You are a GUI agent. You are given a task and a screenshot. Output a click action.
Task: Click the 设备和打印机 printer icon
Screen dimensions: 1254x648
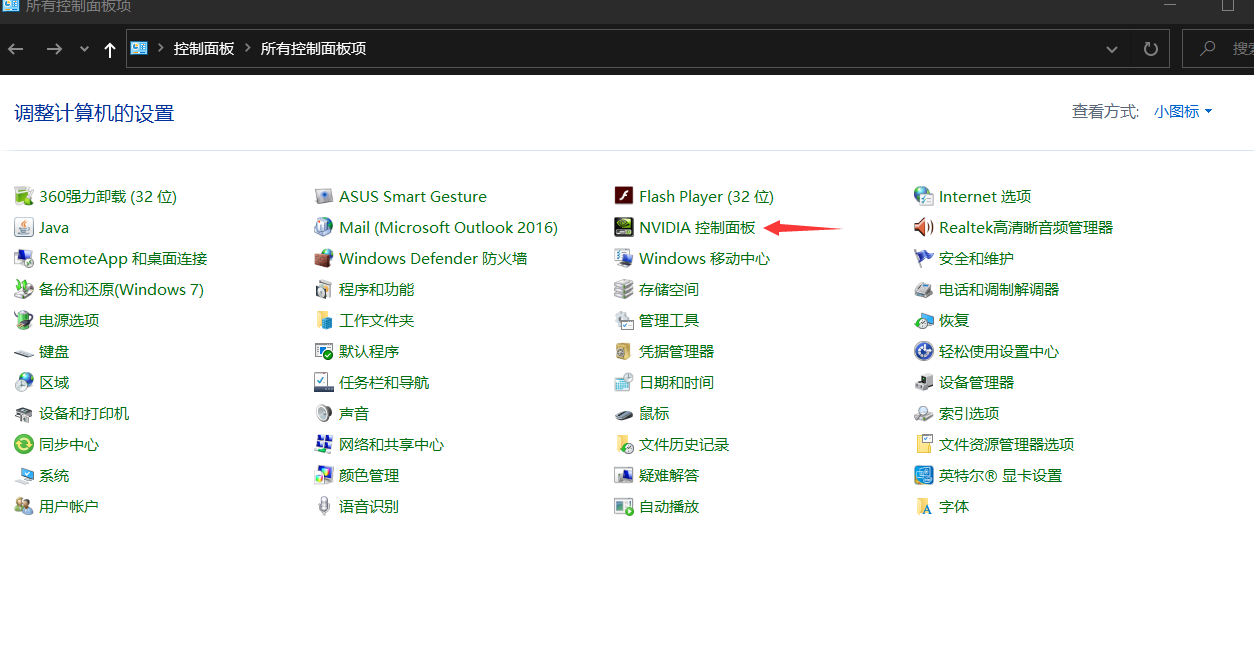coord(24,413)
